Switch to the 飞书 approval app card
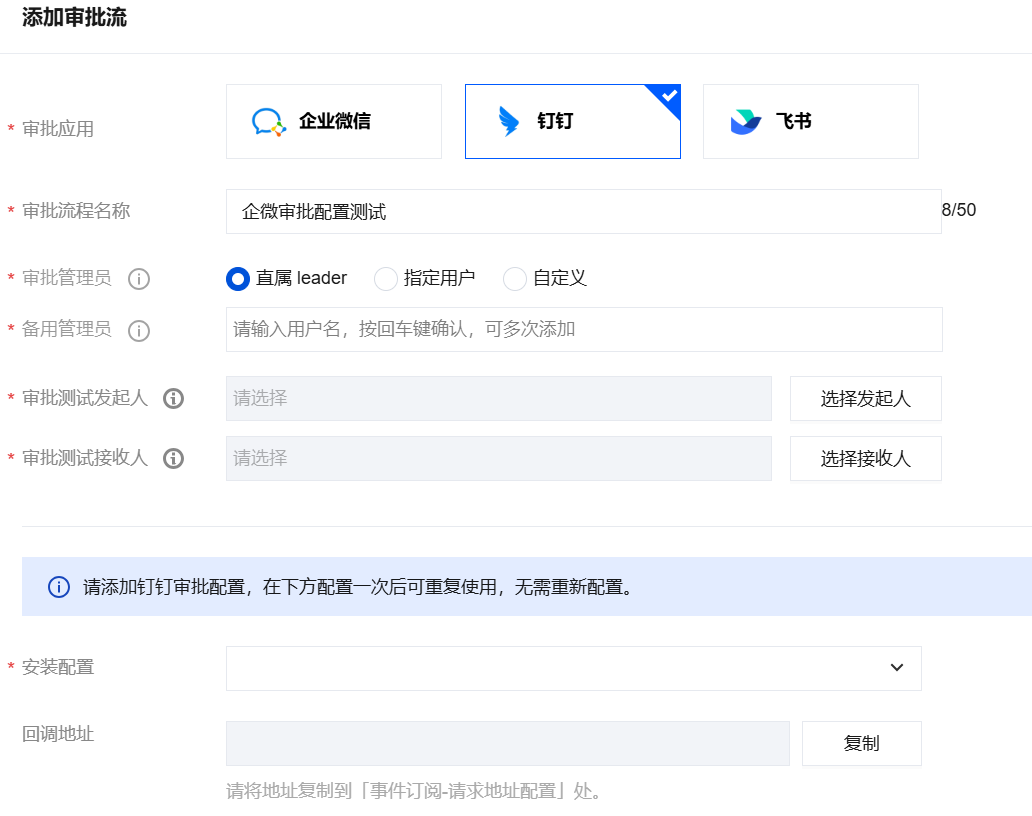Image resolution: width=1032 pixels, height=816 pixels. [x=810, y=122]
